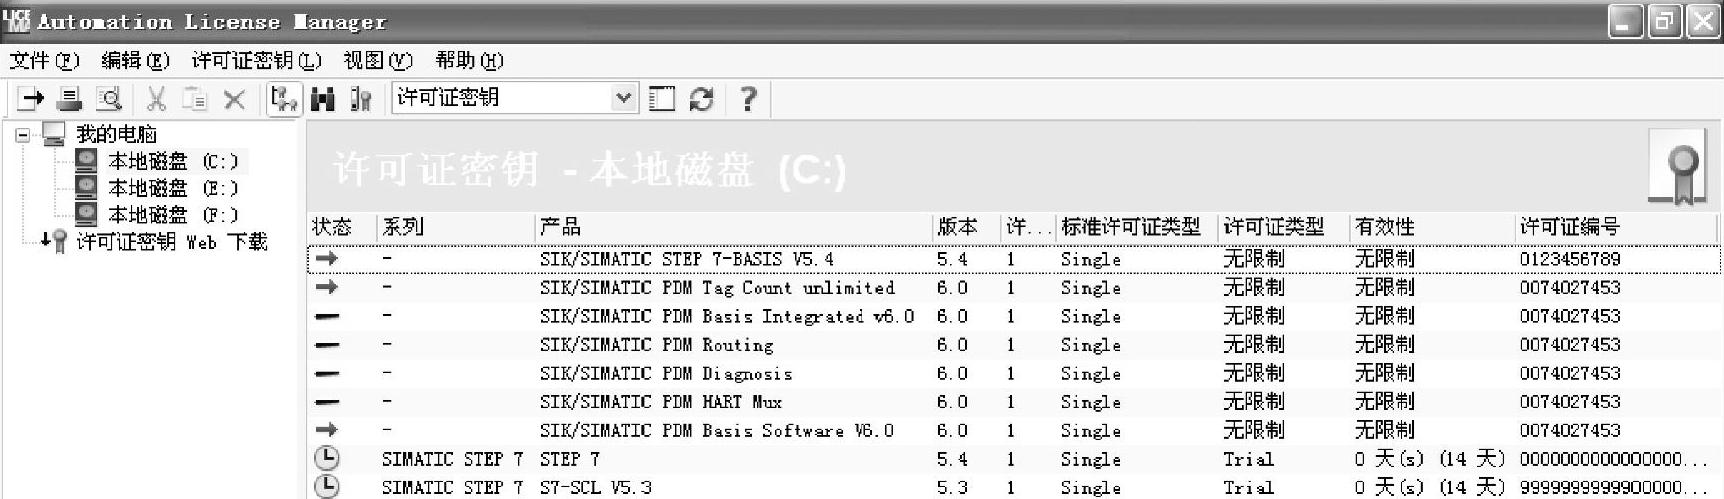1724x499 pixels.
Task: Click the 我的电脑 computer icon
Action: 54,134
